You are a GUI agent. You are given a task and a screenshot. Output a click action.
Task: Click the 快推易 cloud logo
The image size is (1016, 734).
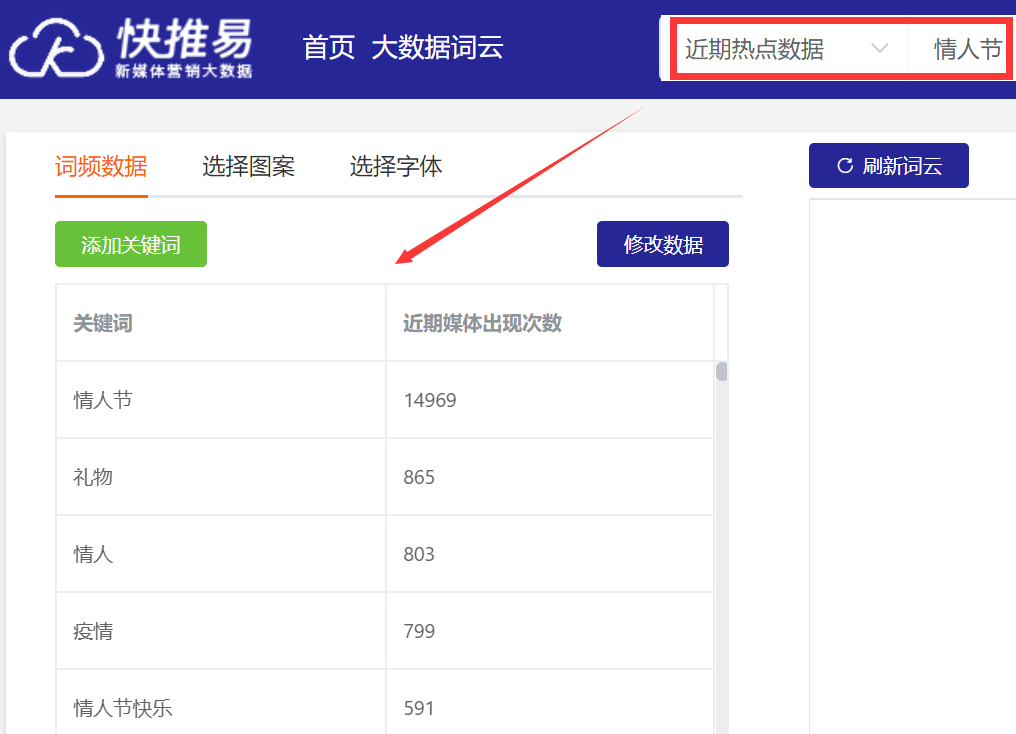(x=131, y=49)
